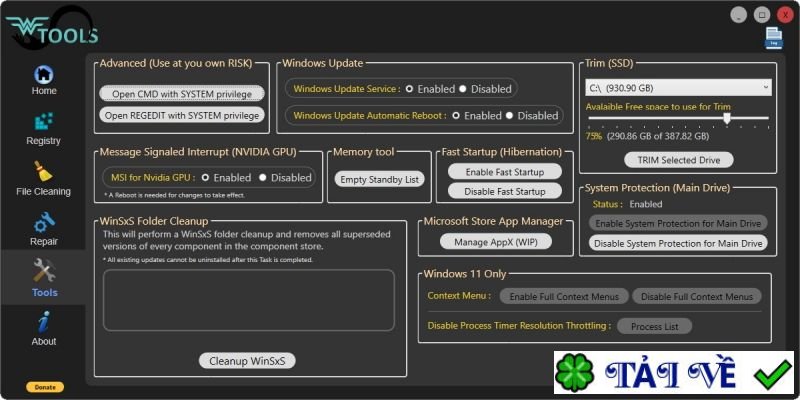Open Repair section wrench-gear icon

(x=44, y=223)
